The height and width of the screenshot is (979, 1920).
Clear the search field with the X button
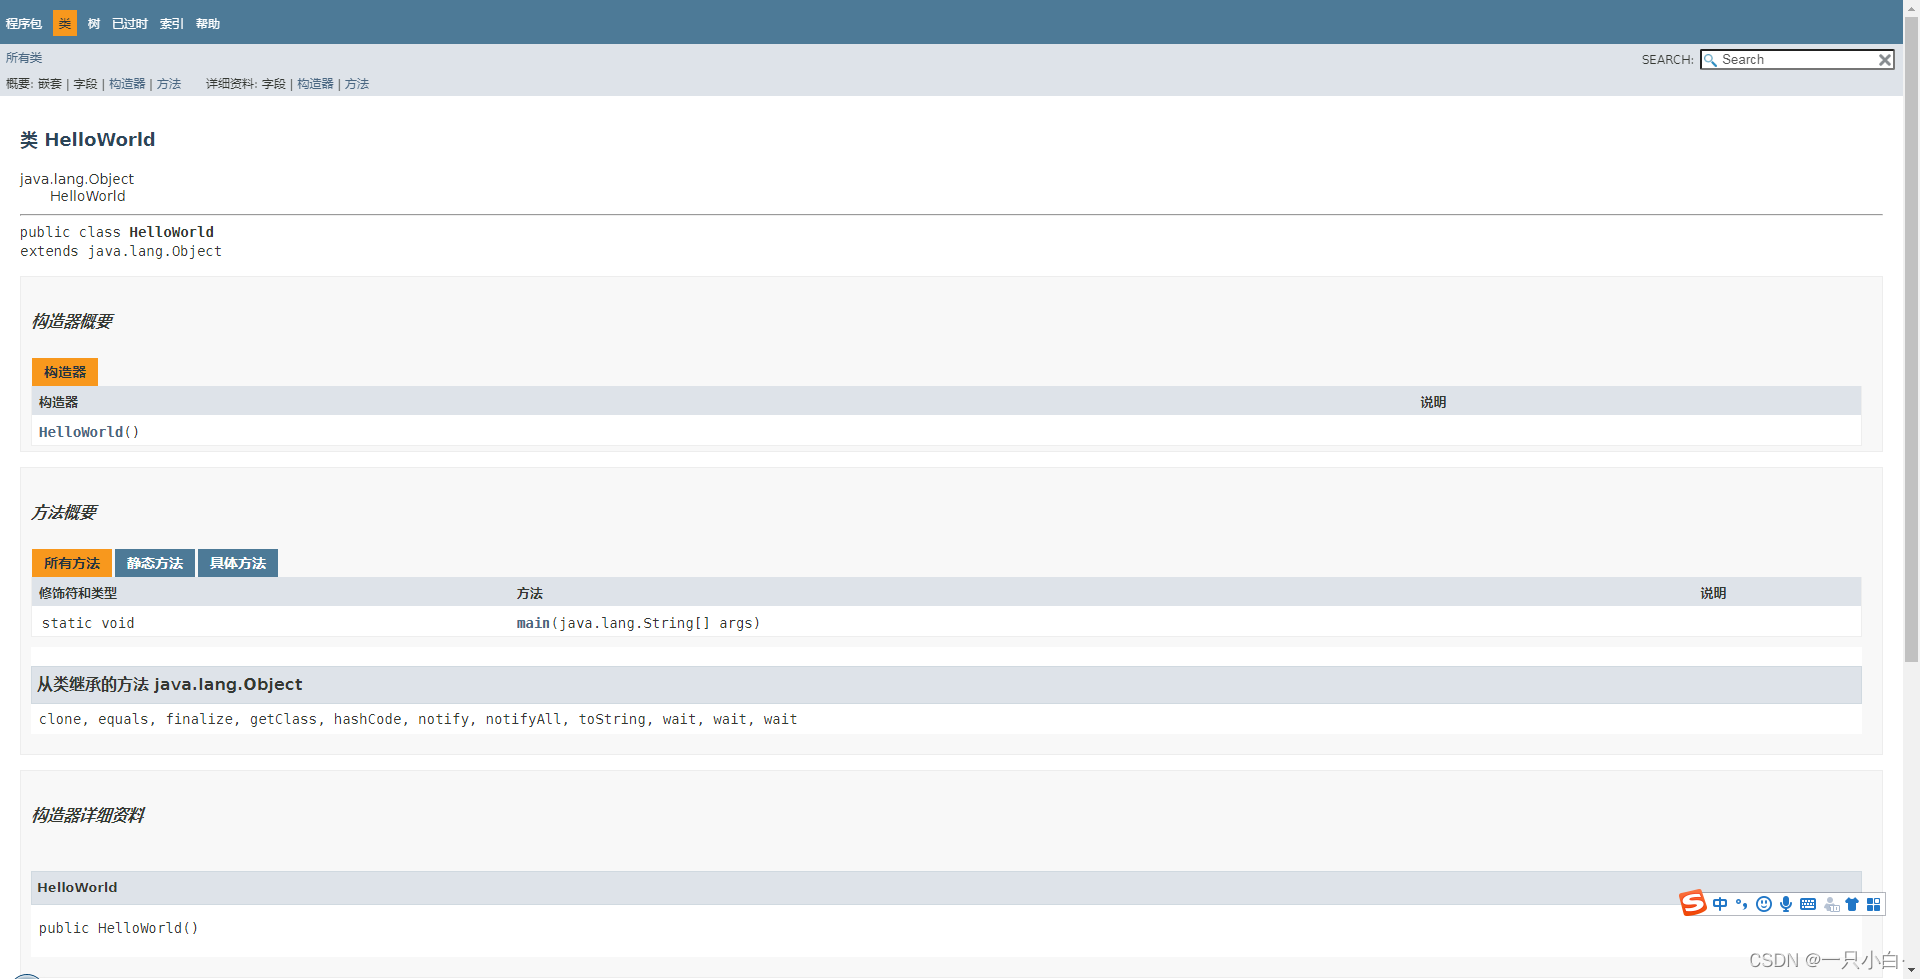pyautogui.click(x=1885, y=60)
